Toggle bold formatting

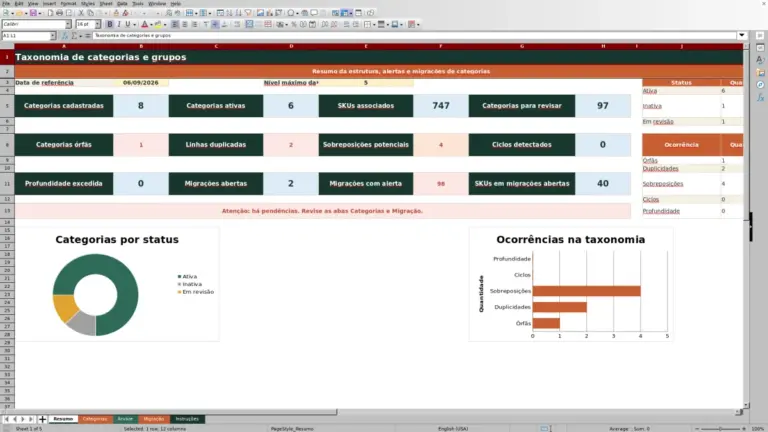tap(110, 24)
